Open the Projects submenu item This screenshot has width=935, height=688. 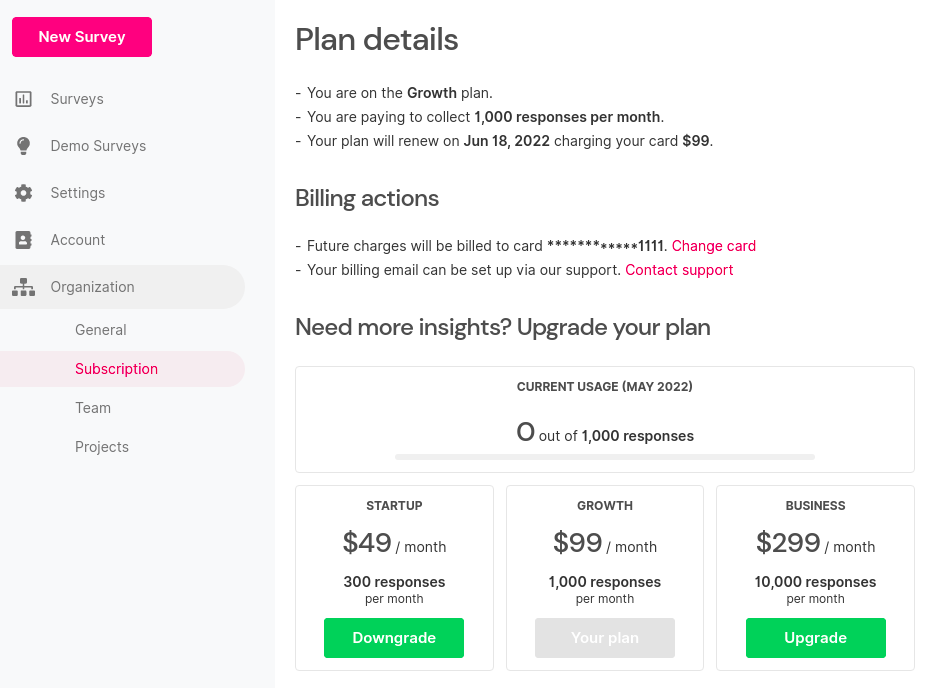pos(102,447)
